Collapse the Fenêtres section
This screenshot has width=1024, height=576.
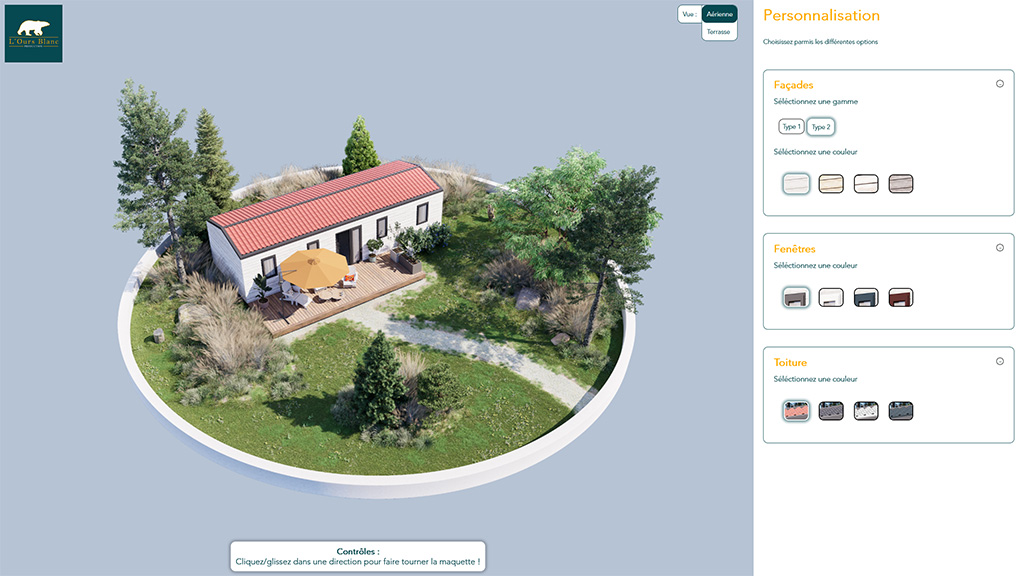999,248
